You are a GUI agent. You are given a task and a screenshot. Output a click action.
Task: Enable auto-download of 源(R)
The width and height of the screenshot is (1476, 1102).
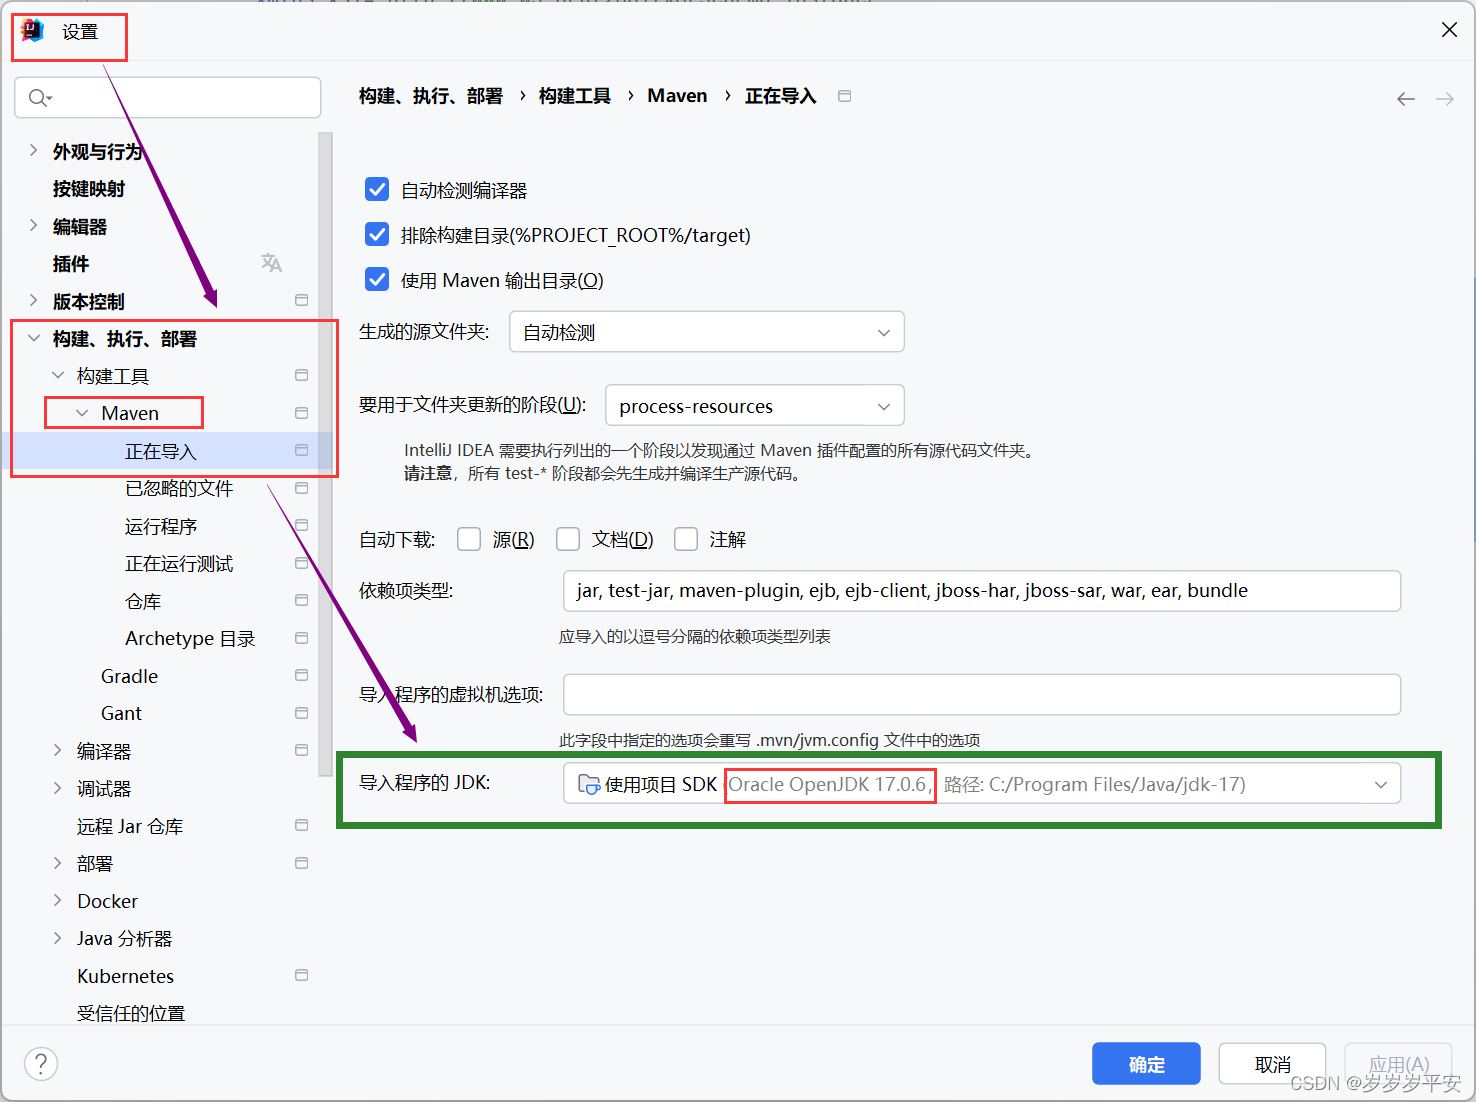point(469,539)
